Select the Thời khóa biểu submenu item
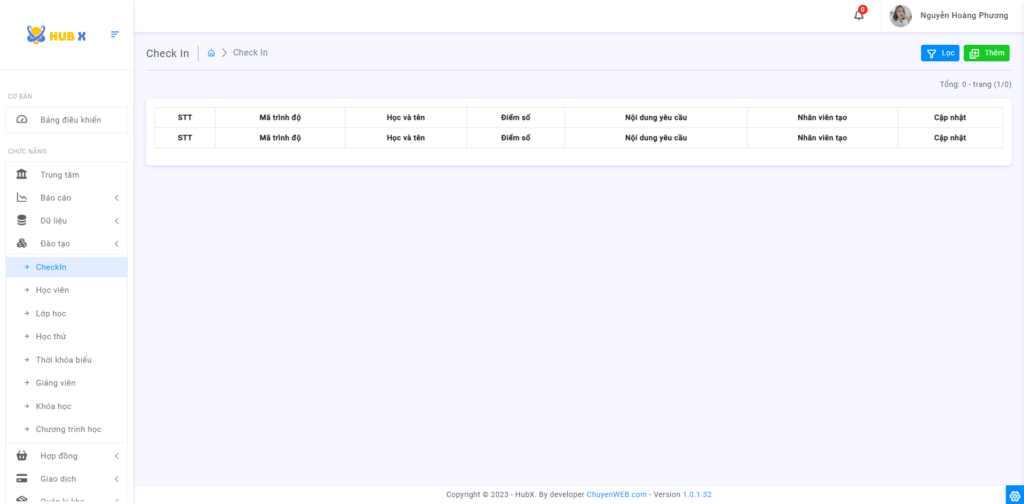The height and width of the screenshot is (504, 1024). click(67, 360)
